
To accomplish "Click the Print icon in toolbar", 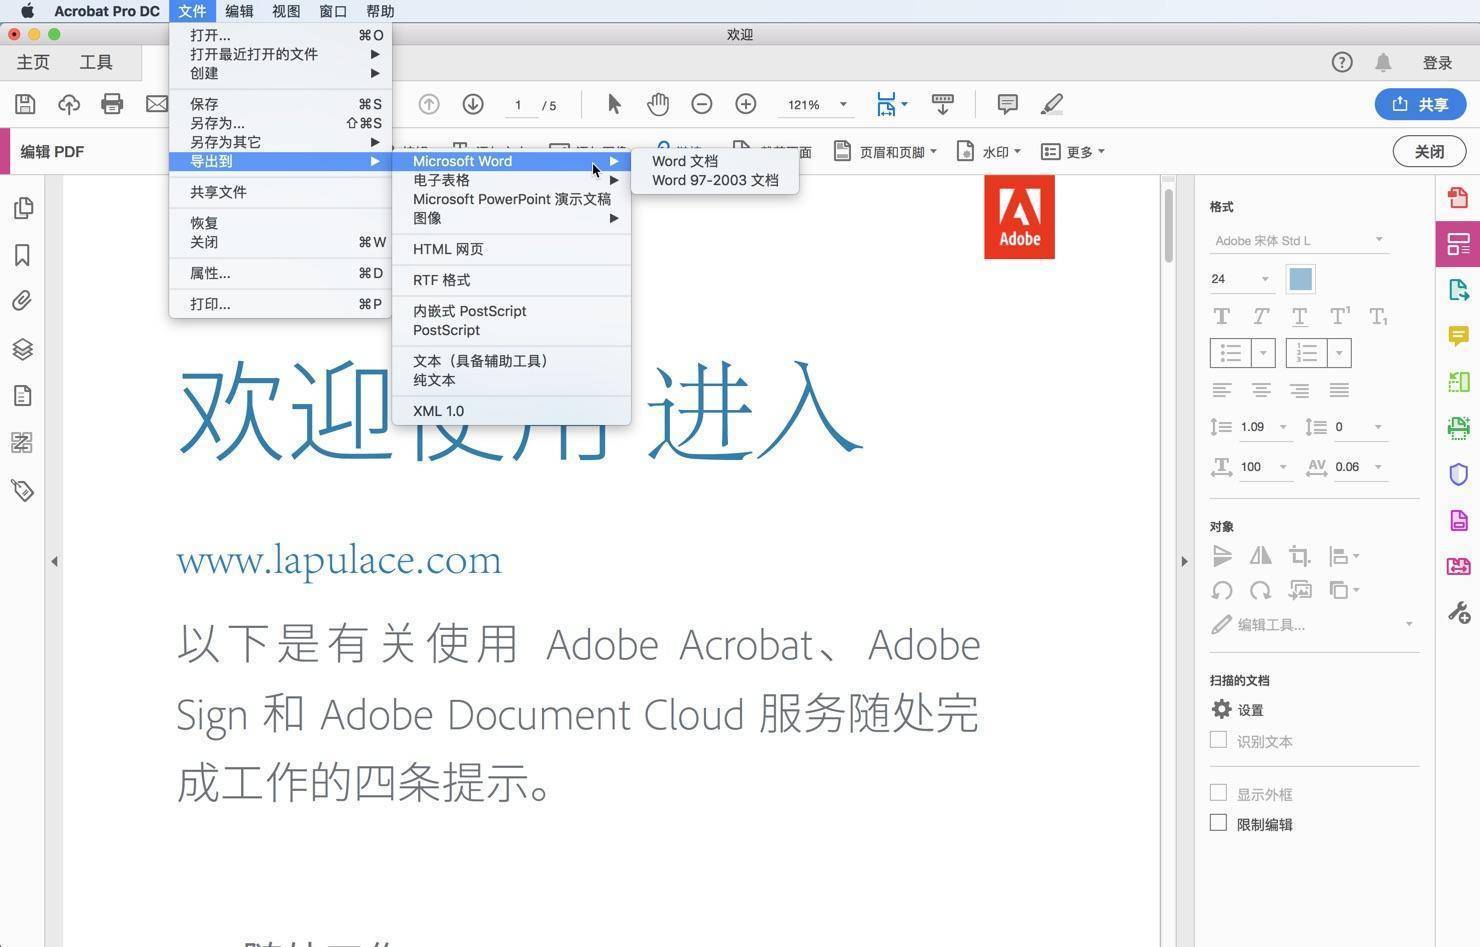I will coord(112,104).
